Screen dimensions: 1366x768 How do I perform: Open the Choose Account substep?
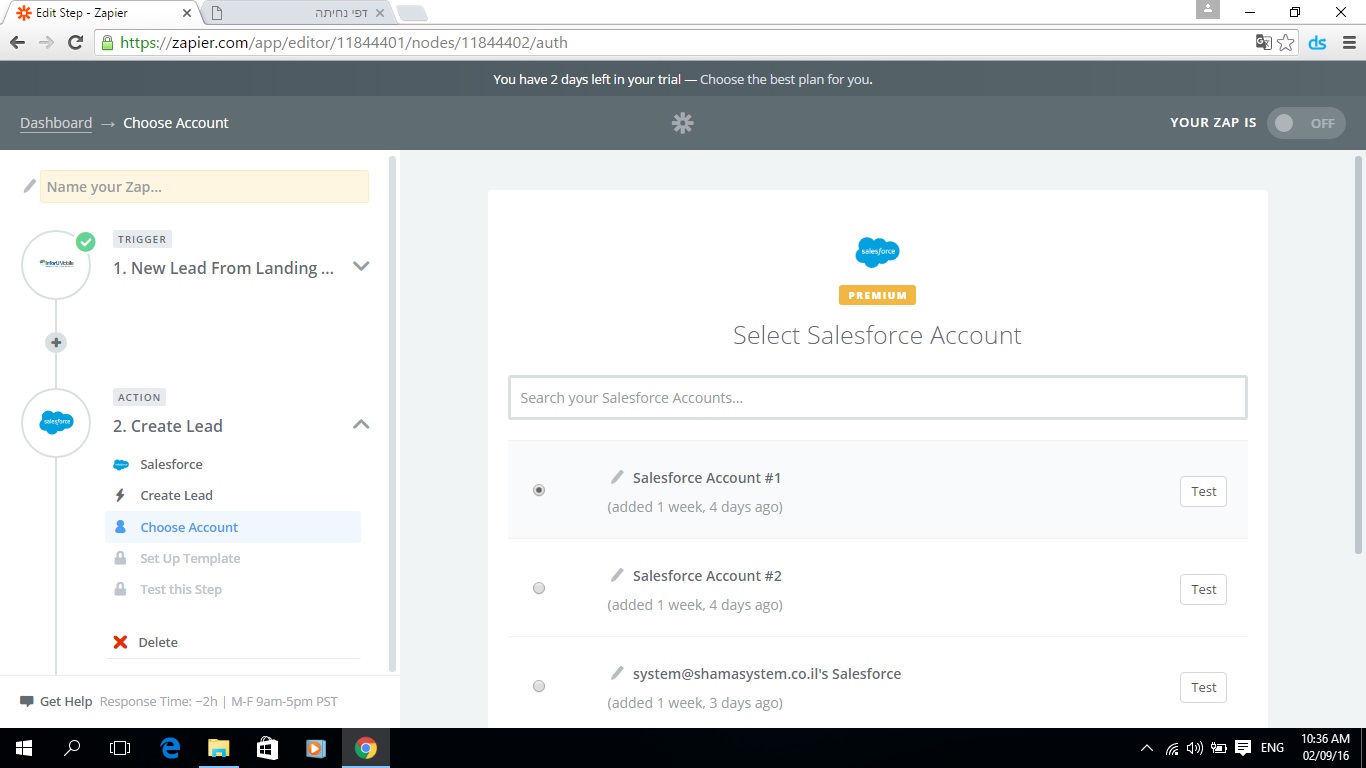tap(232, 527)
